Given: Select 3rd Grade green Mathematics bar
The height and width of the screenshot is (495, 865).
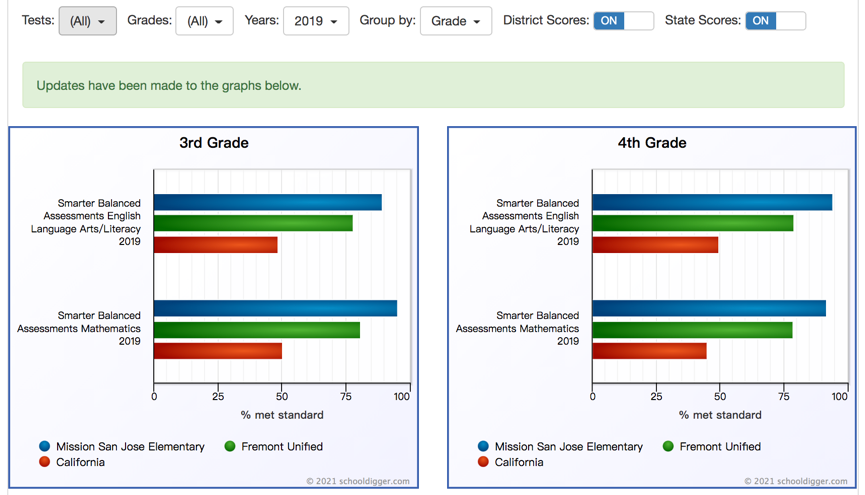Looking at the screenshot, I should pos(256,330).
